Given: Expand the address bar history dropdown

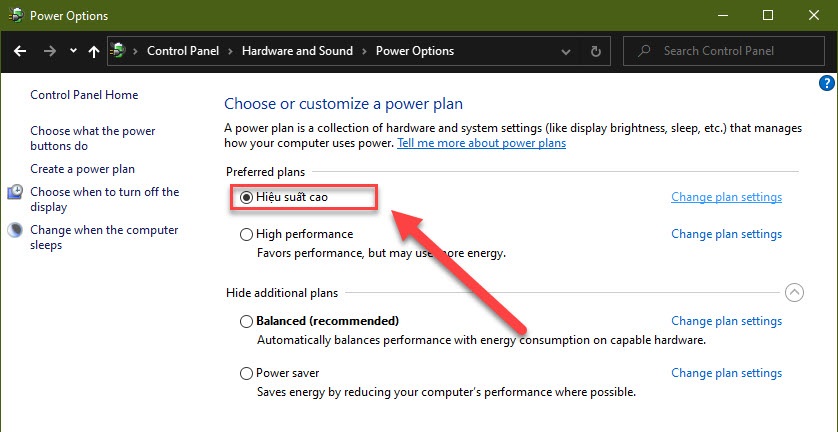Looking at the screenshot, I should [565, 51].
